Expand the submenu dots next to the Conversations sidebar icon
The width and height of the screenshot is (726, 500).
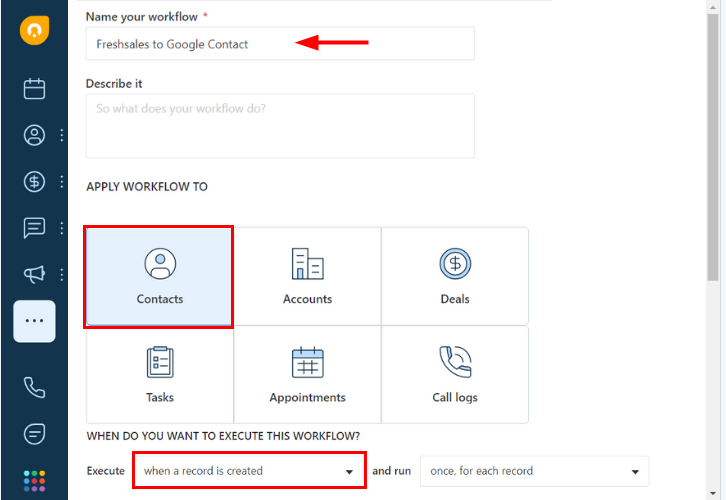coord(62,228)
